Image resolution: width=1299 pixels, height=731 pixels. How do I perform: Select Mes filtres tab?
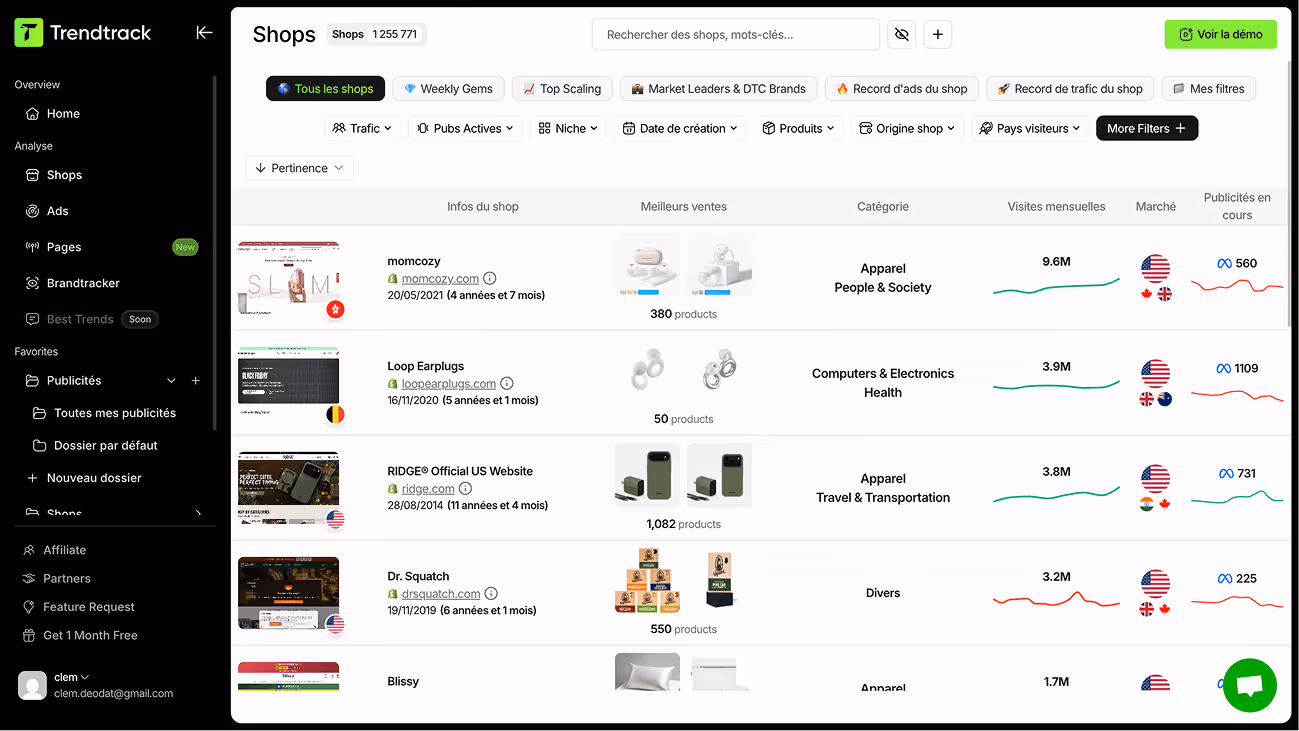click(x=1208, y=89)
